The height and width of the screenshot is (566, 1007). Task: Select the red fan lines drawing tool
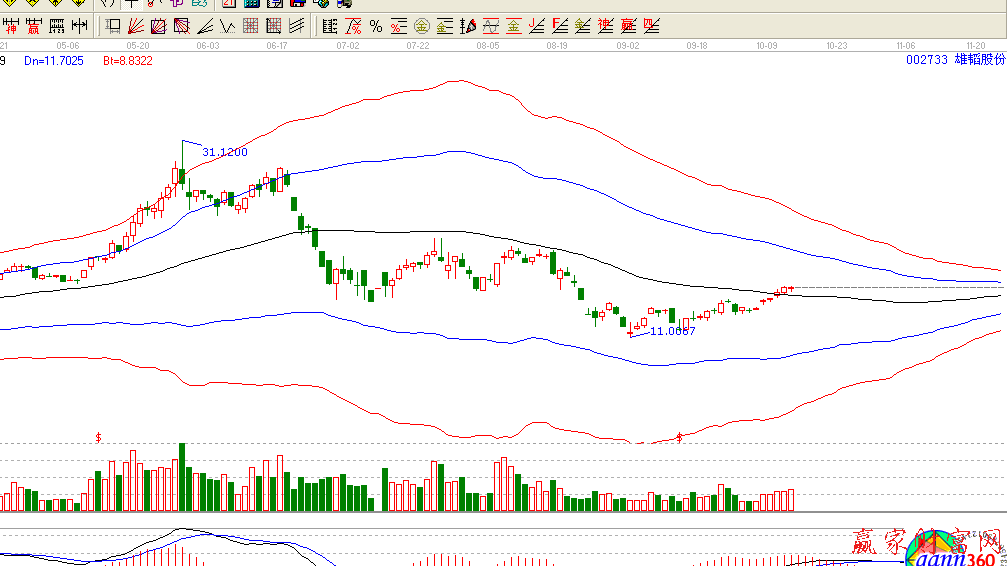137,26
